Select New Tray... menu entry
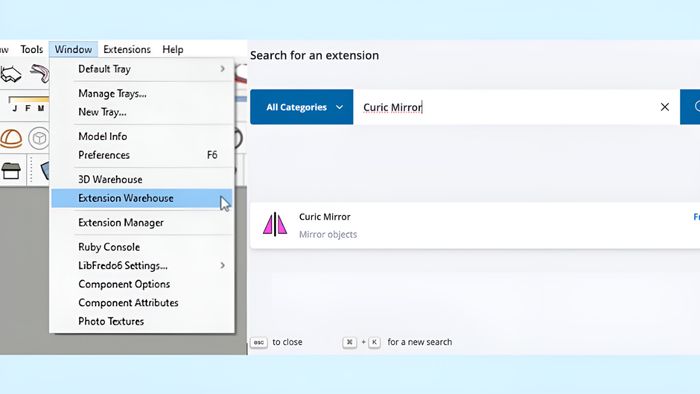 142,112
